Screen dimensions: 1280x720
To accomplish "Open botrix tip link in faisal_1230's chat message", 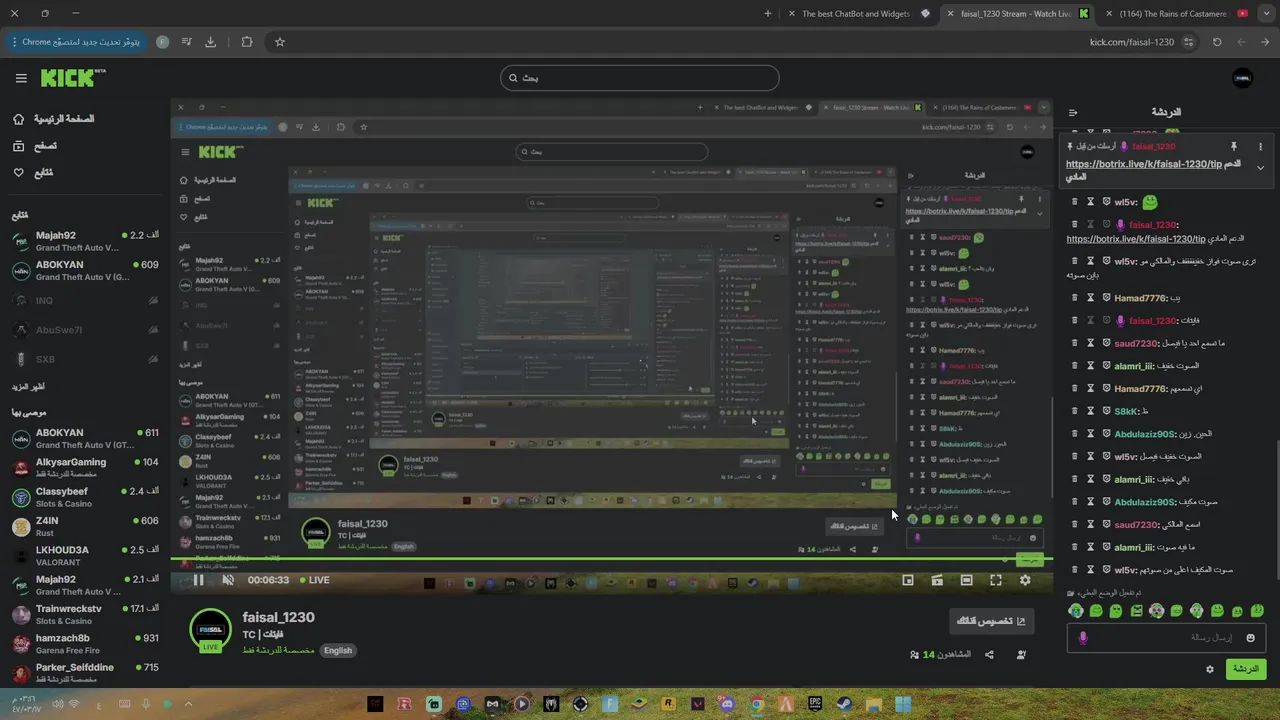I will [x=1136, y=239].
